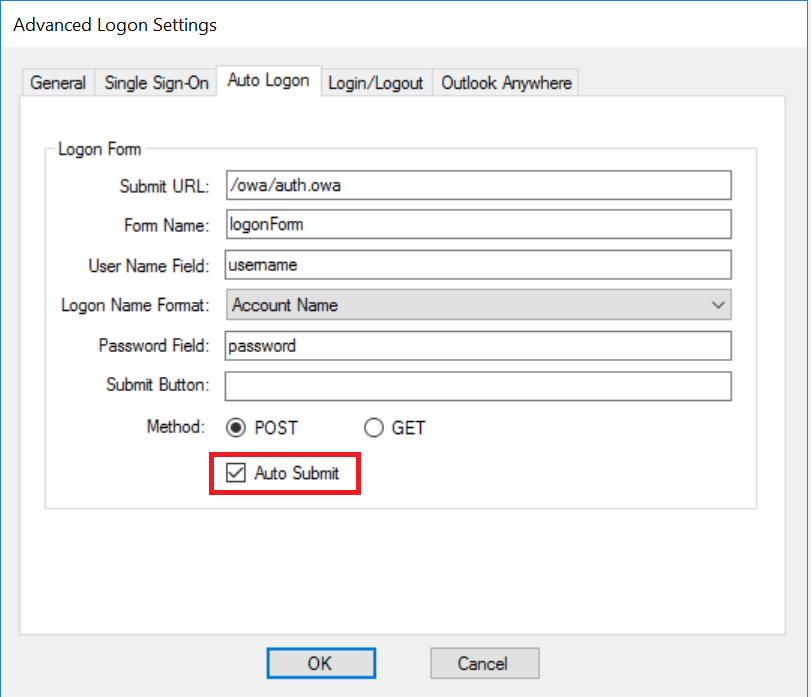811x697 pixels.
Task: Uncheck the Auto Submit checkbox
Action: tap(236, 473)
